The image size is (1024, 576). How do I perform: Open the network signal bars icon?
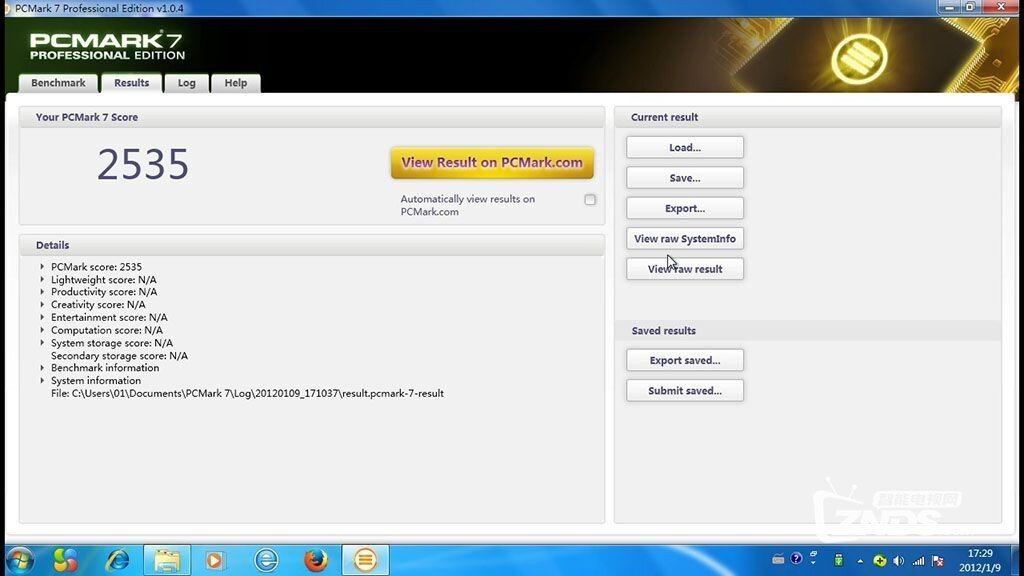[918, 560]
